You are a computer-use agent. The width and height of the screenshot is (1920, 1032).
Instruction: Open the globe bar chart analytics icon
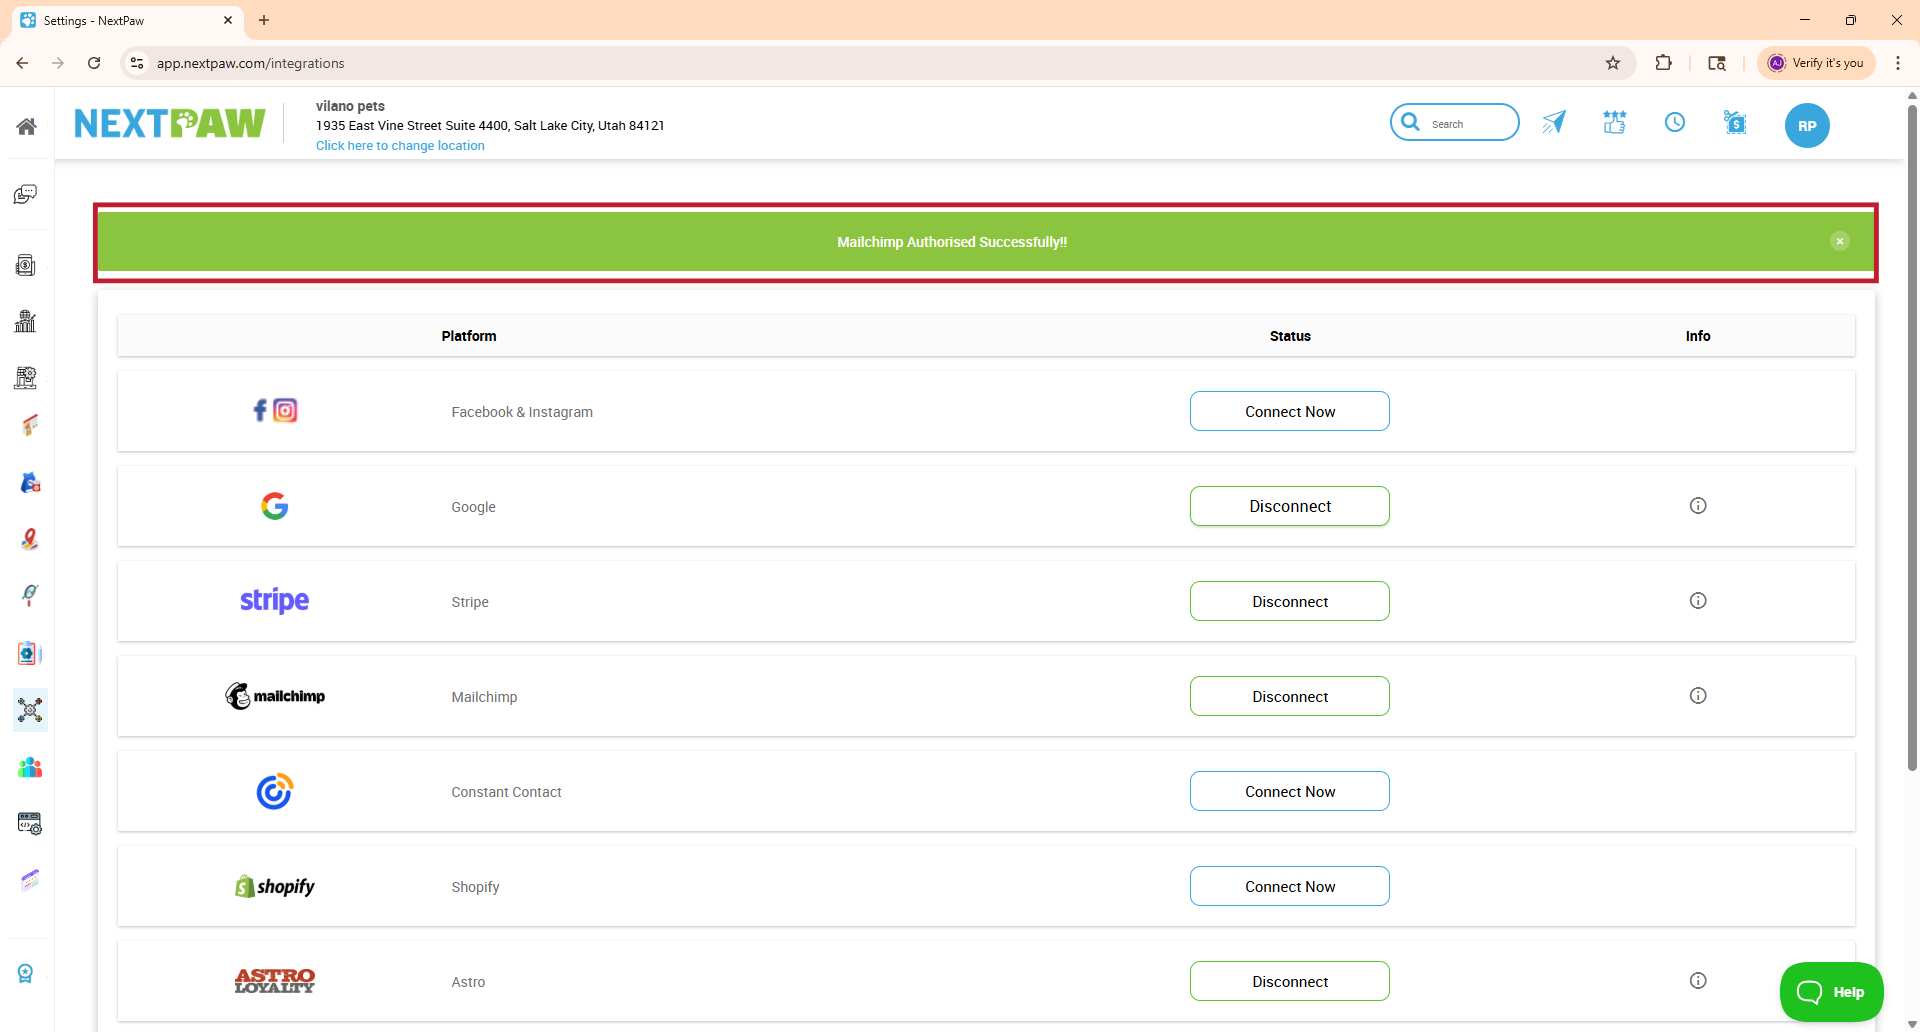[26, 321]
